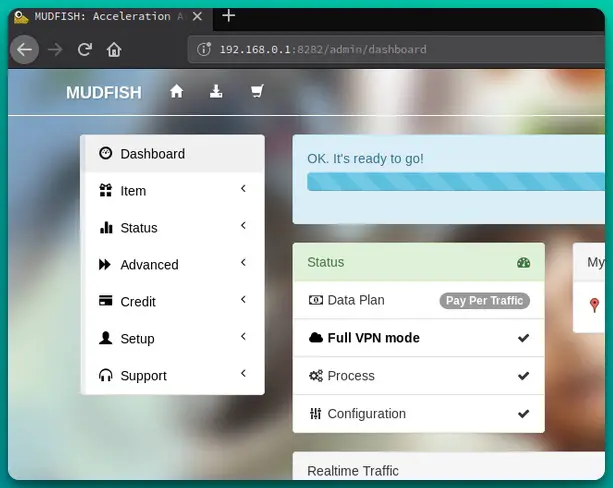Click the Setup user icon
This screenshot has width=613, height=488.
pos(106,338)
